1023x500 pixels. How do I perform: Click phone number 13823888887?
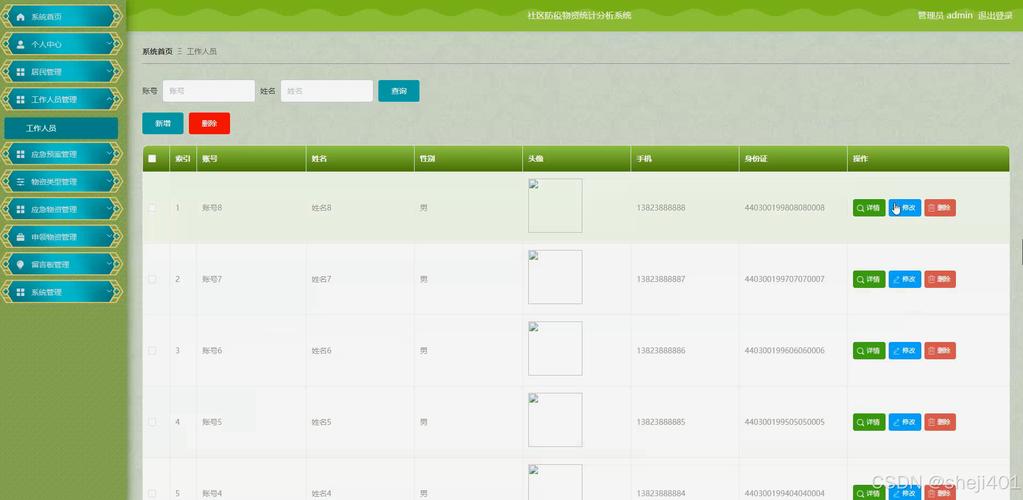pyautogui.click(x=661, y=279)
